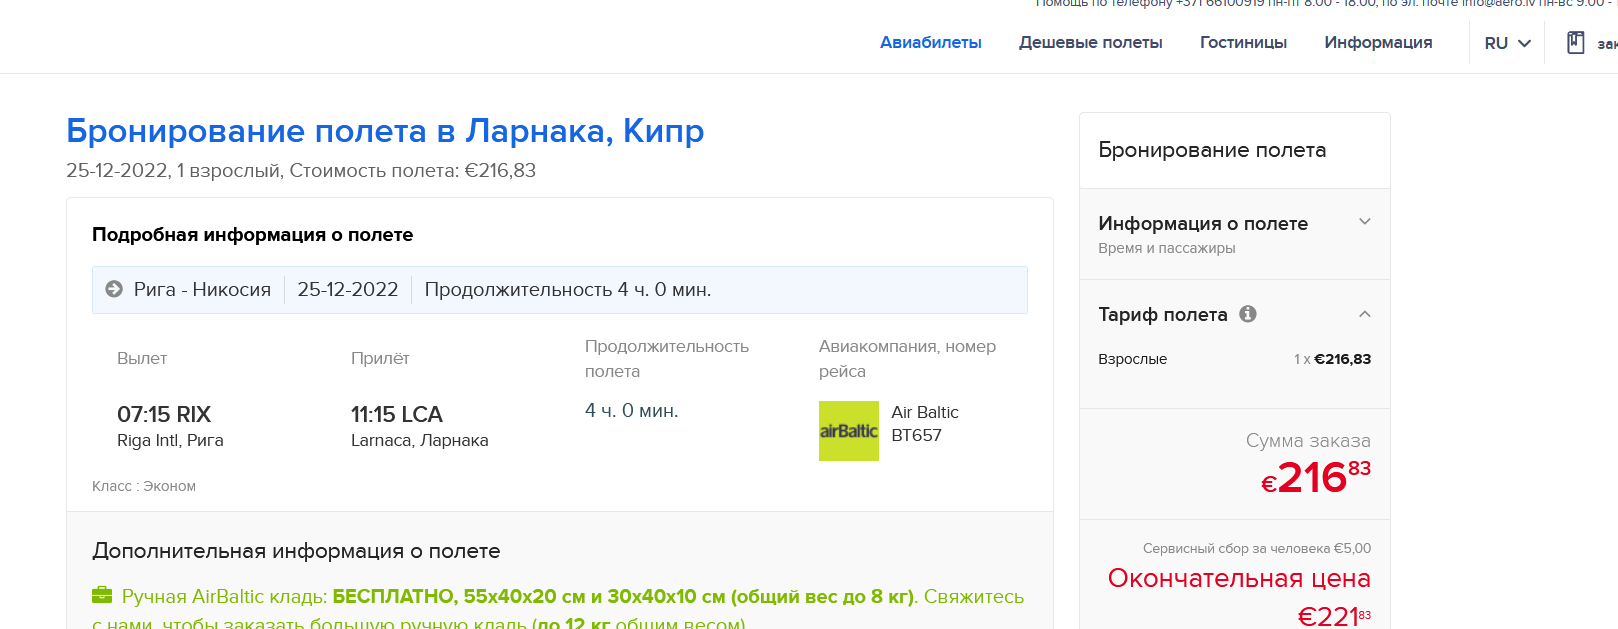Click the flight date 25-12-2022 in route bar

coord(347,289)
